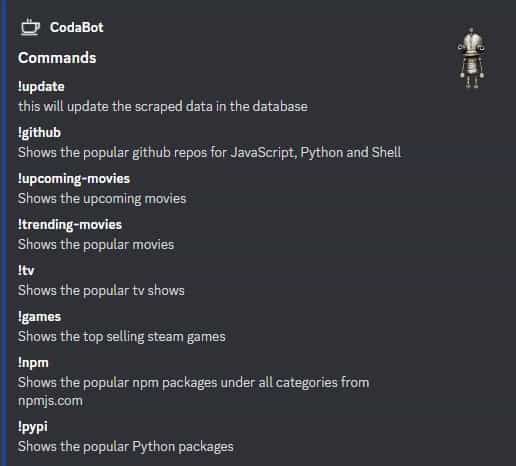The image size is (516, 466).
Task: Select the !trending-movies command heading
Action: 70,225
